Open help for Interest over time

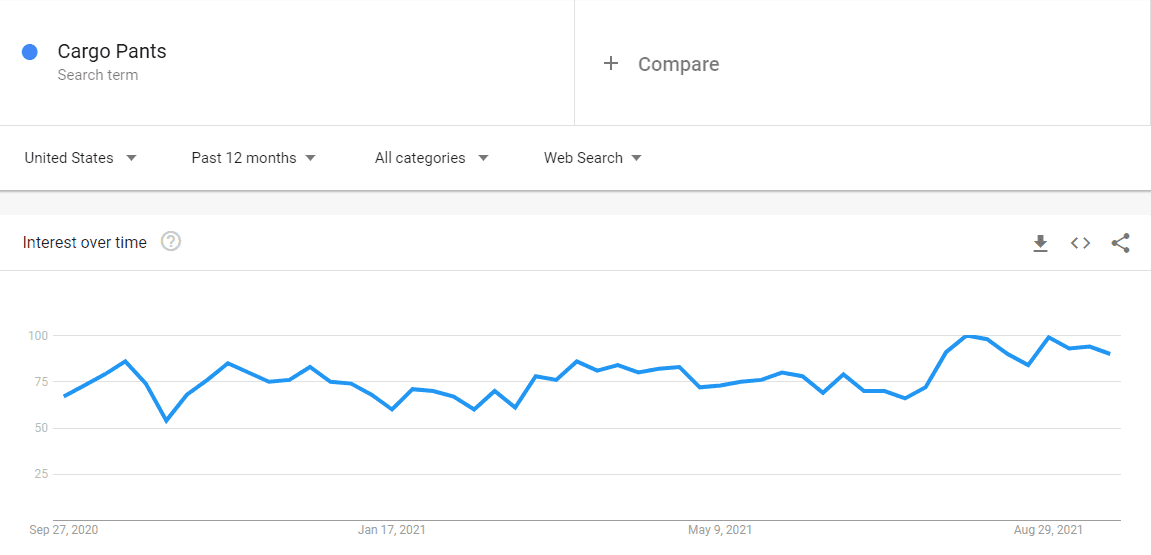coord(171,241)
